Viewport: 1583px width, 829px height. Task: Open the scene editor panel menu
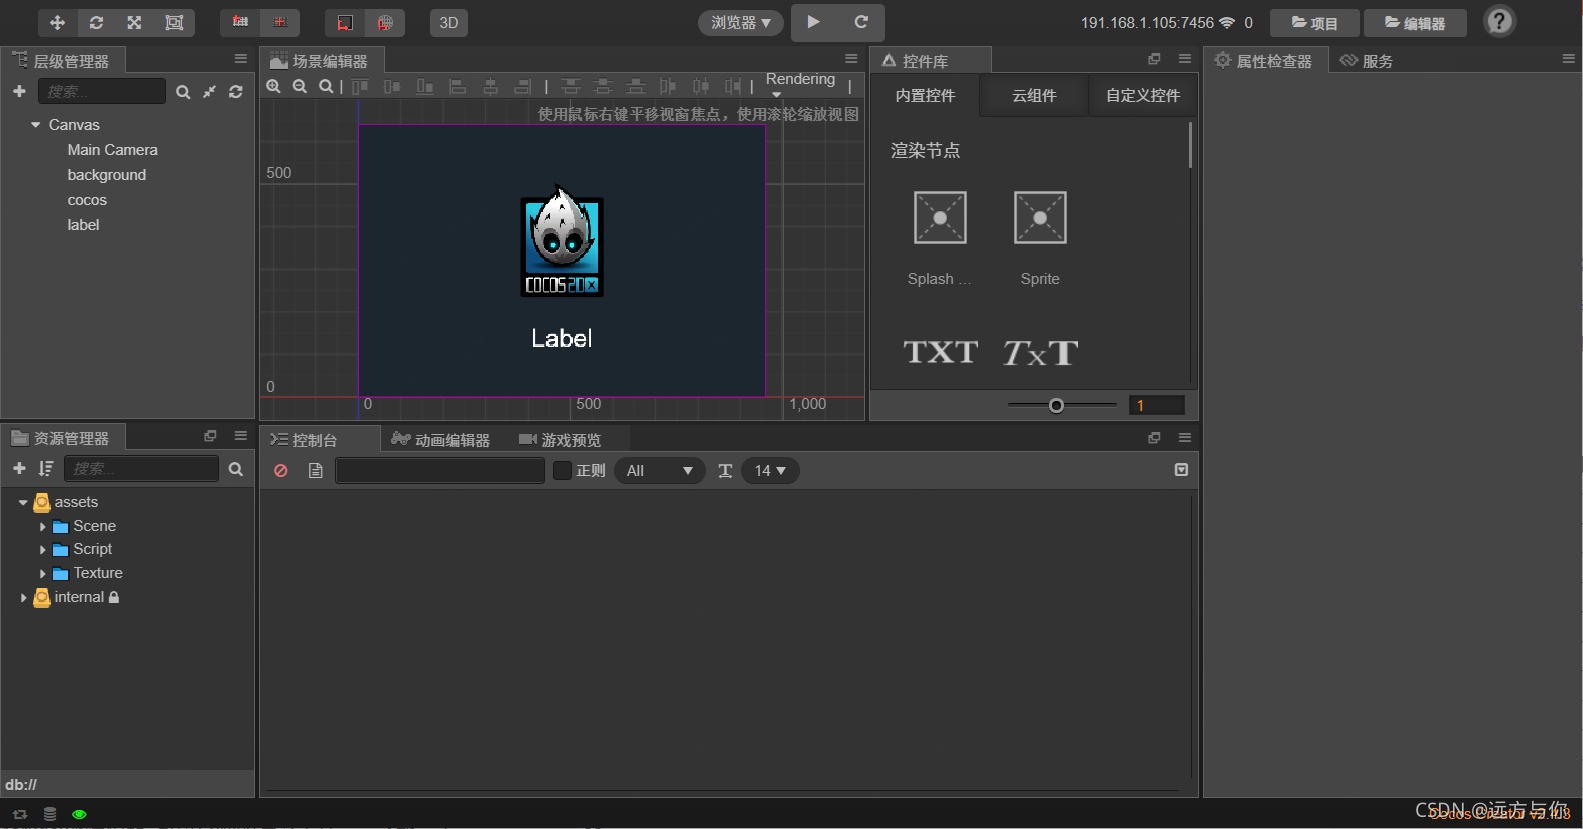click(851, 59)
